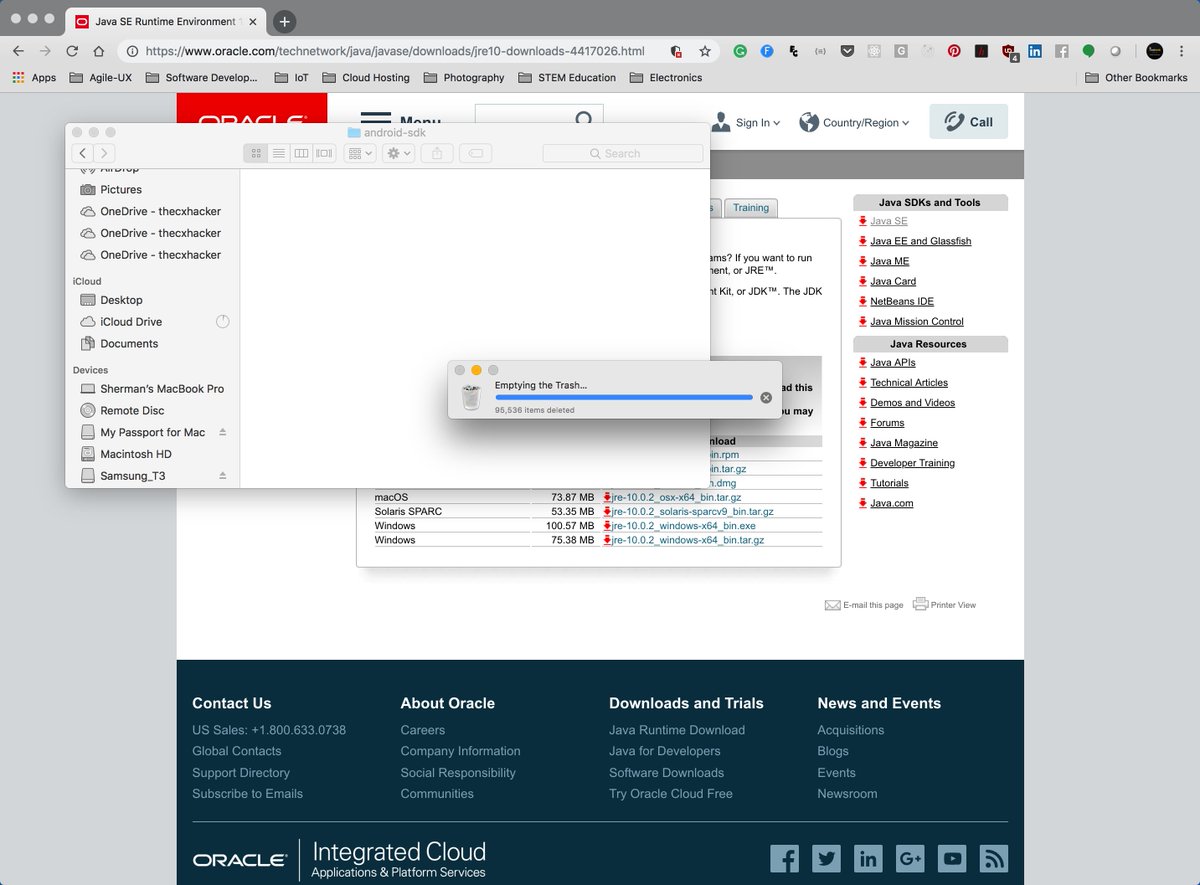Open Finder action gear menu
Viewport: 1200px width, 885px height.
pyautogui.click(x=399, y=153)
